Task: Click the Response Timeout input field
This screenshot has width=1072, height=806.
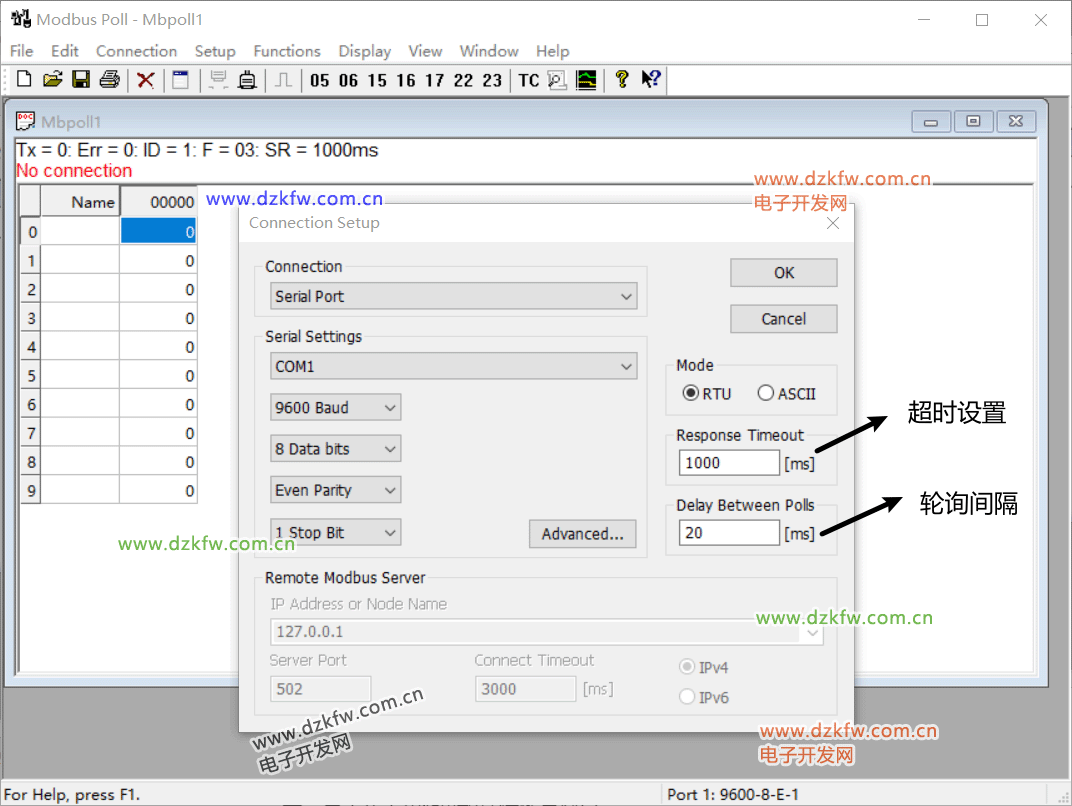Action: [x=729, y=463]
